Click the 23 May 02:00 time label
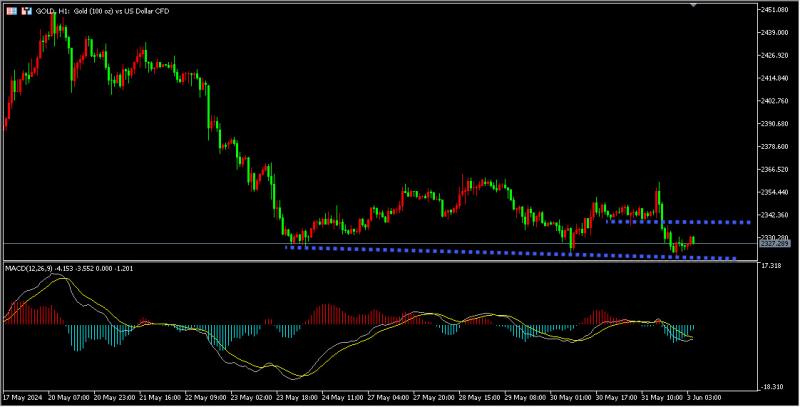Screen dimensions: 800x407 [x=251, y=397]
